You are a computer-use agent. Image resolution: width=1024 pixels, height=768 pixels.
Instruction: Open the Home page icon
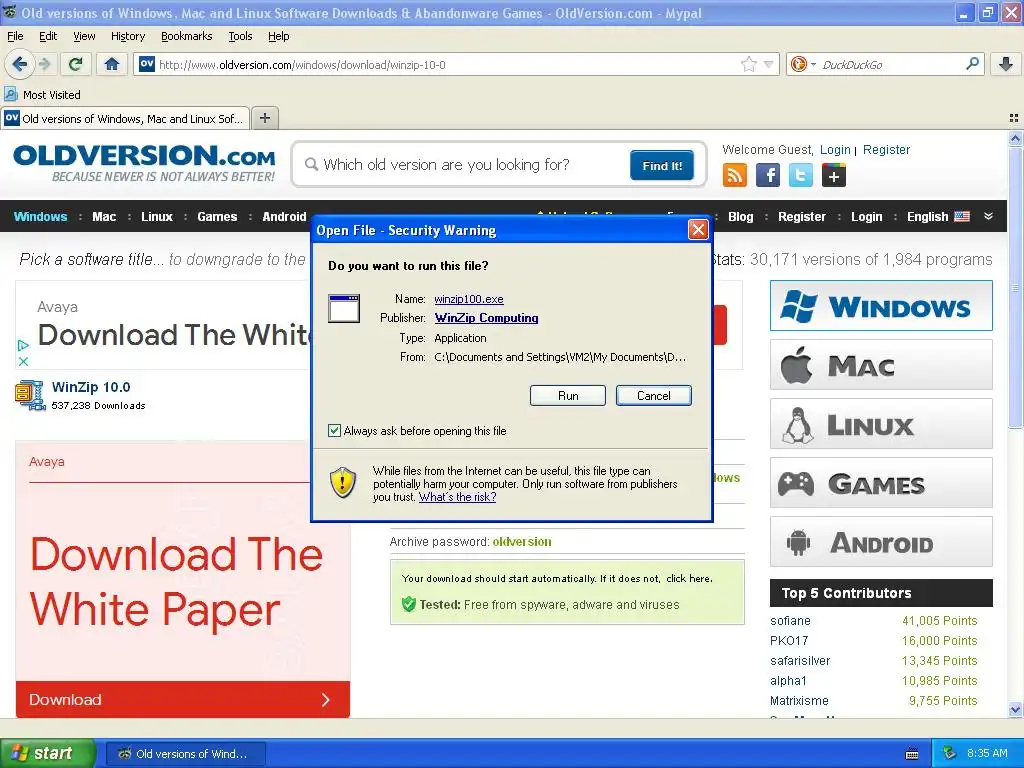point(112,64)
